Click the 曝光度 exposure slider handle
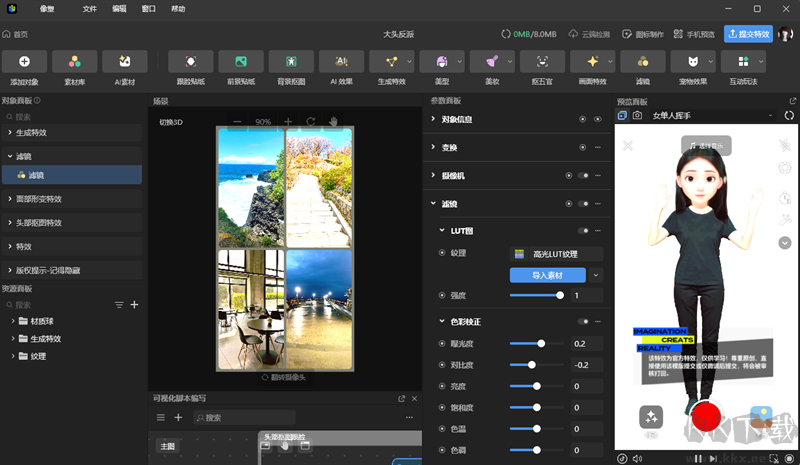 coord(542,343)
